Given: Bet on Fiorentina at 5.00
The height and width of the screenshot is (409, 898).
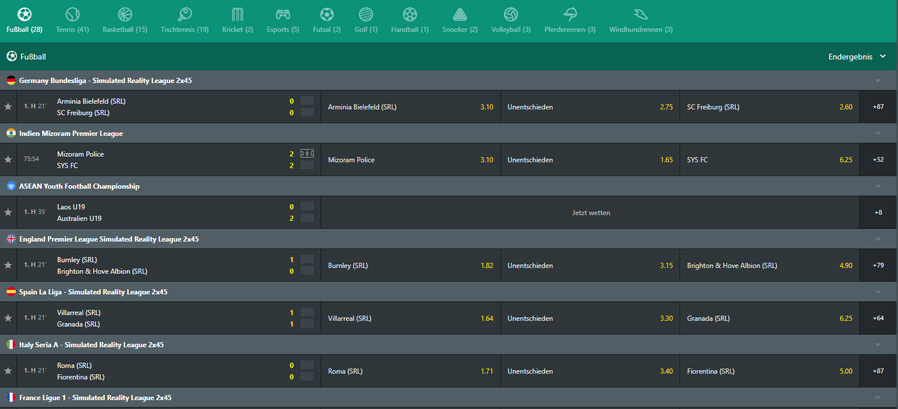Looking at the screenshot, I should coord(770,371).
